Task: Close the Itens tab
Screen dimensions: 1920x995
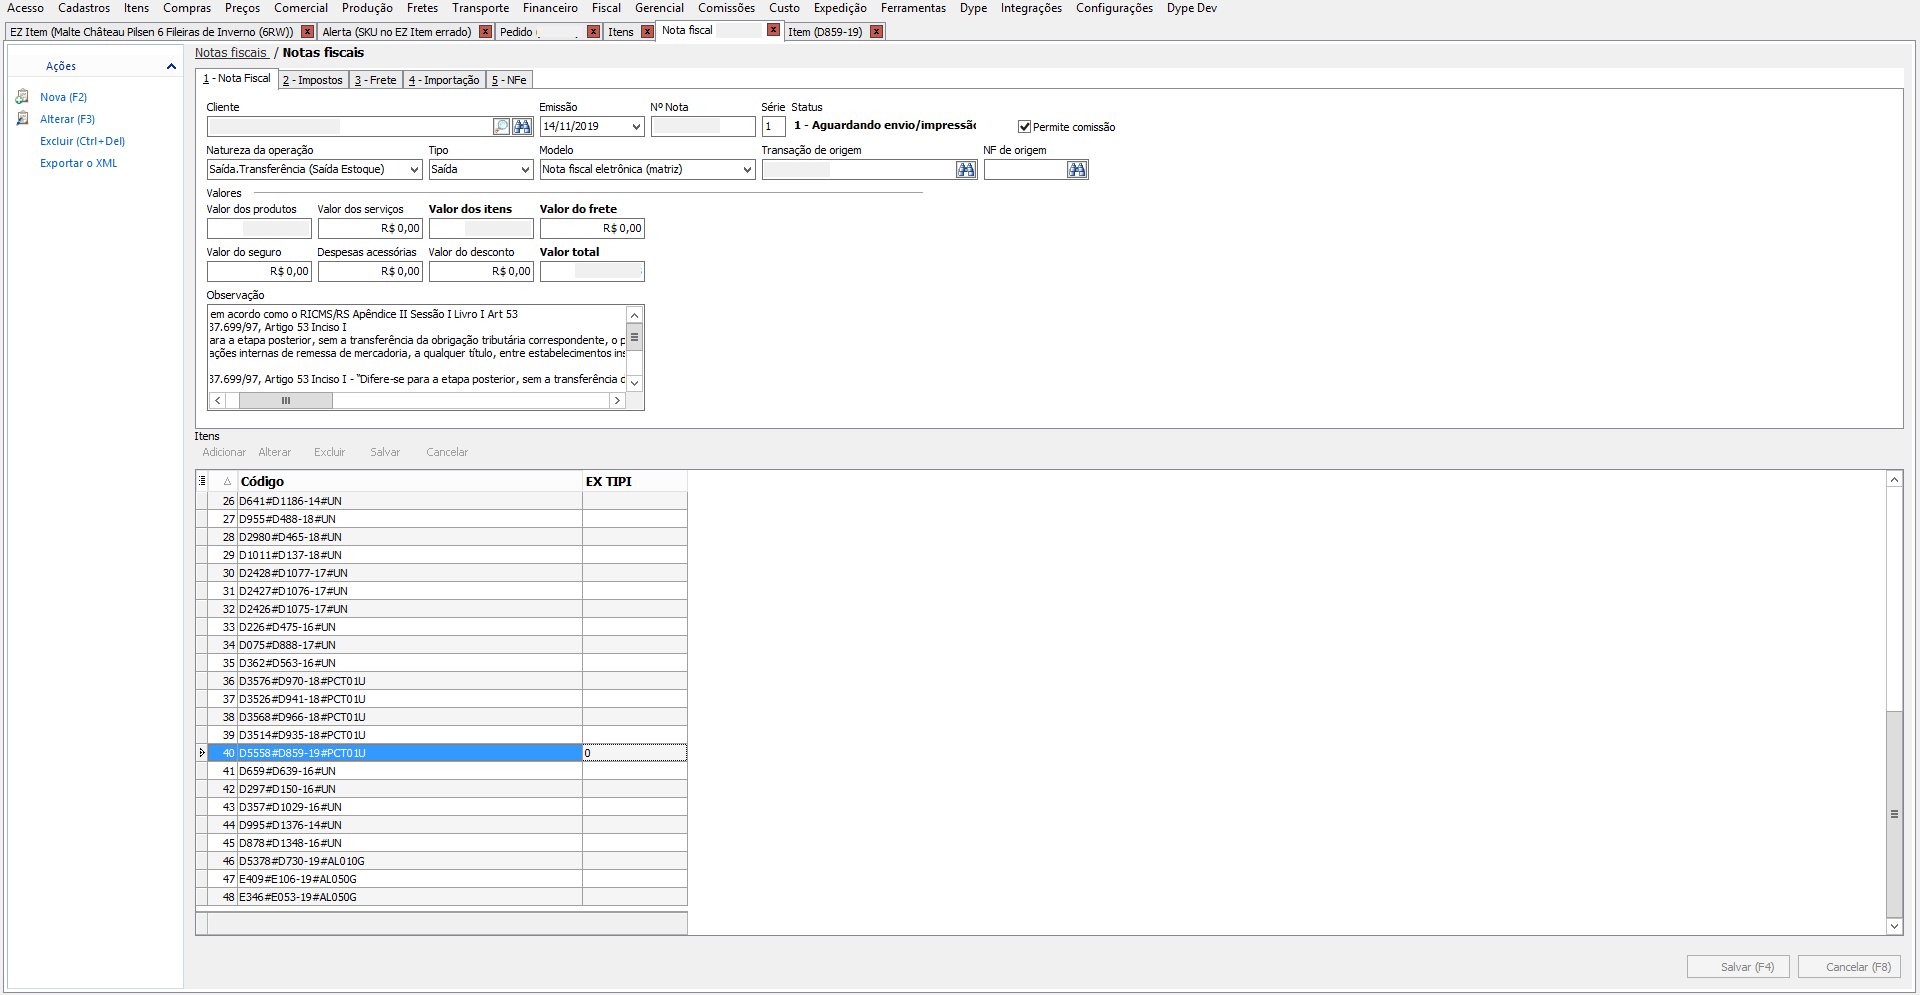Action: pyautogui.click(x=647, y=32)
